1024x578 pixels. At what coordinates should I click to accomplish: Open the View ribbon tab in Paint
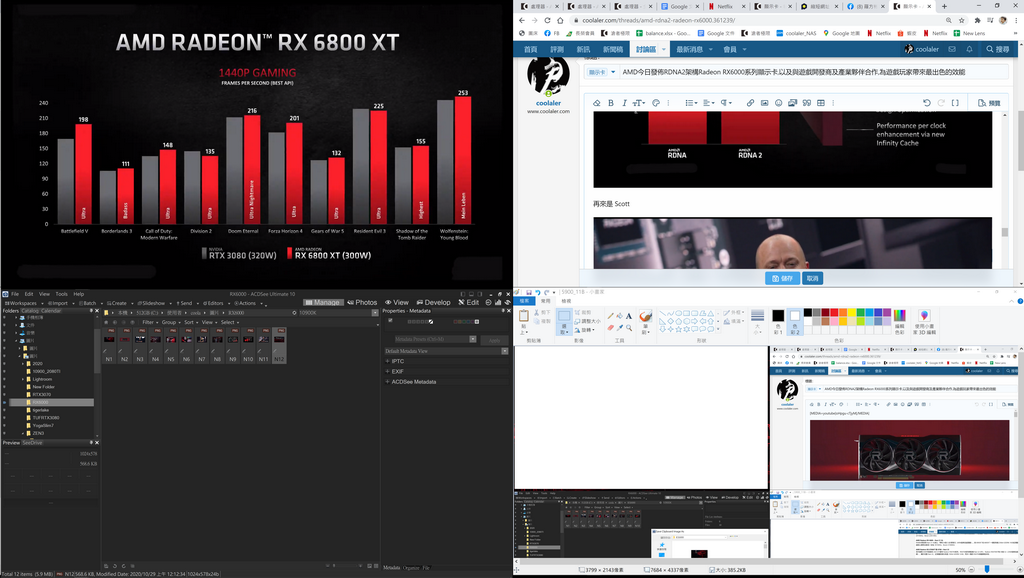point(566,300)
